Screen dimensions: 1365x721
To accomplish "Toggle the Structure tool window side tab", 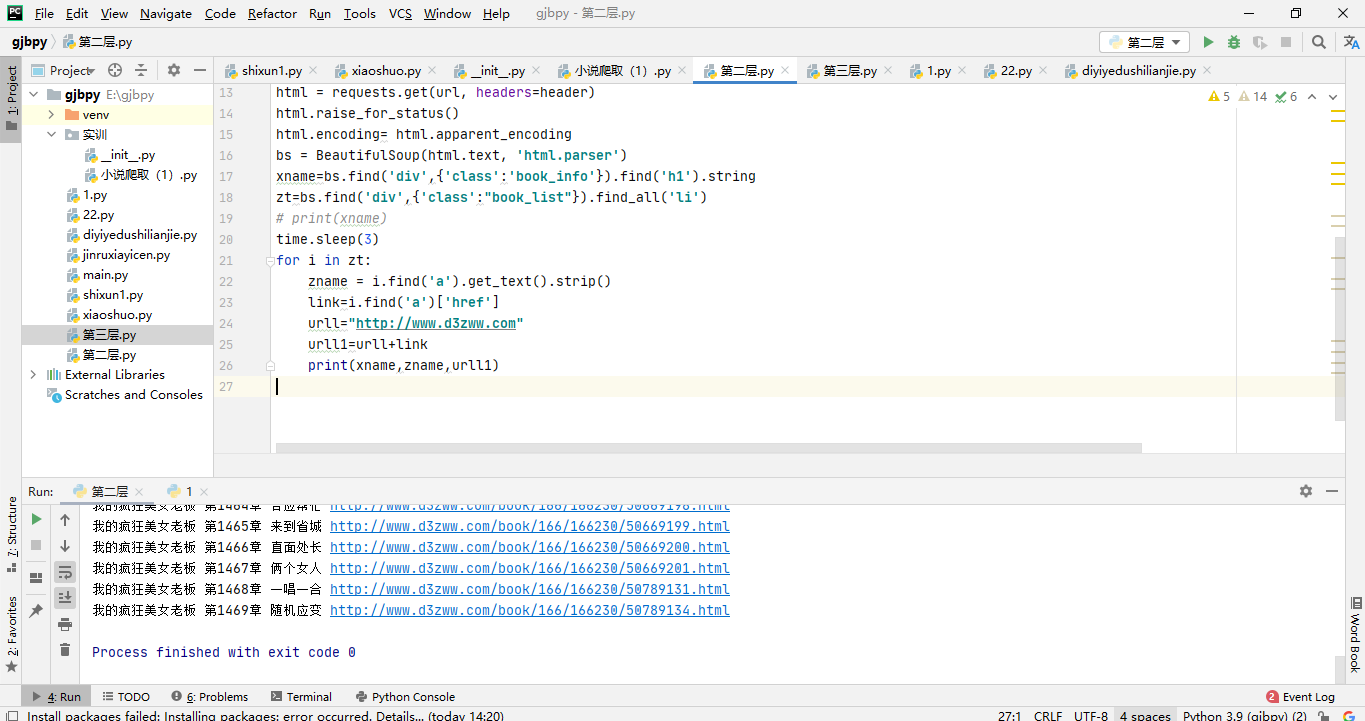I will pyautogui.click(x=11, y=535).
